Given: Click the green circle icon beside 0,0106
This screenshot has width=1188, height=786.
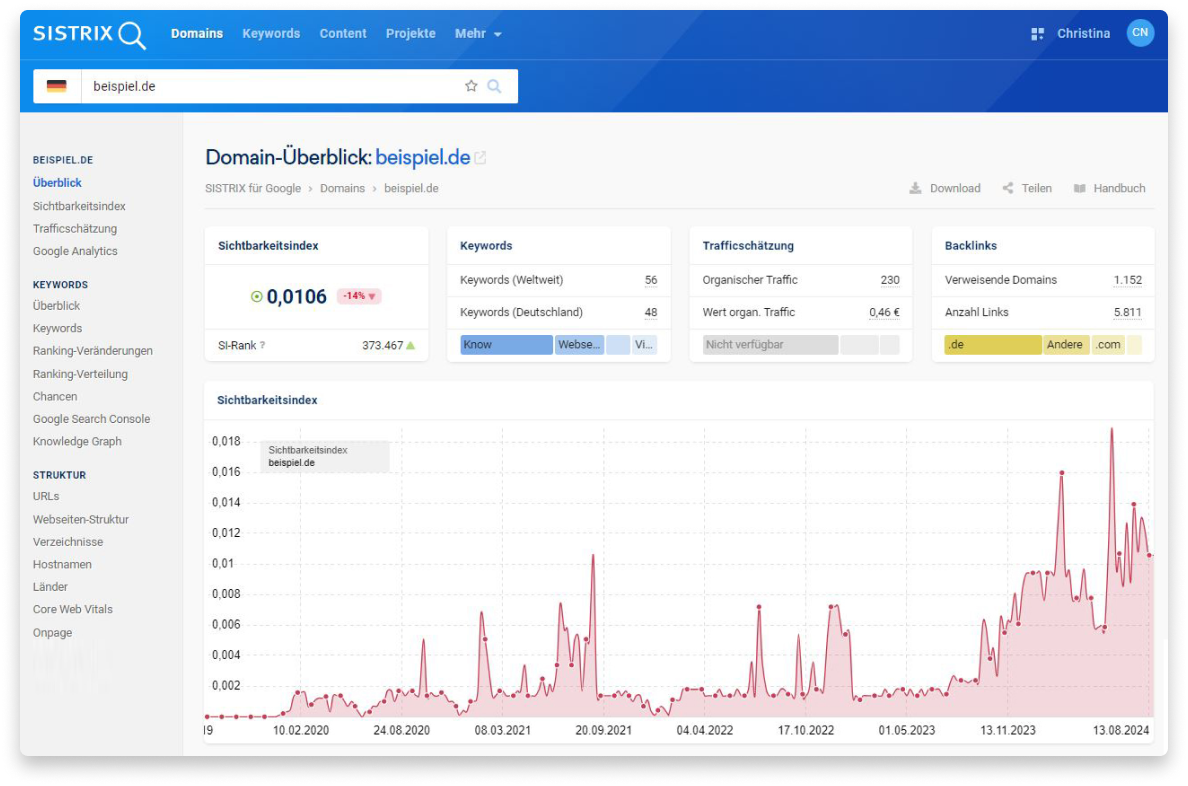Looking at the screenshot, I should [257, 297].
